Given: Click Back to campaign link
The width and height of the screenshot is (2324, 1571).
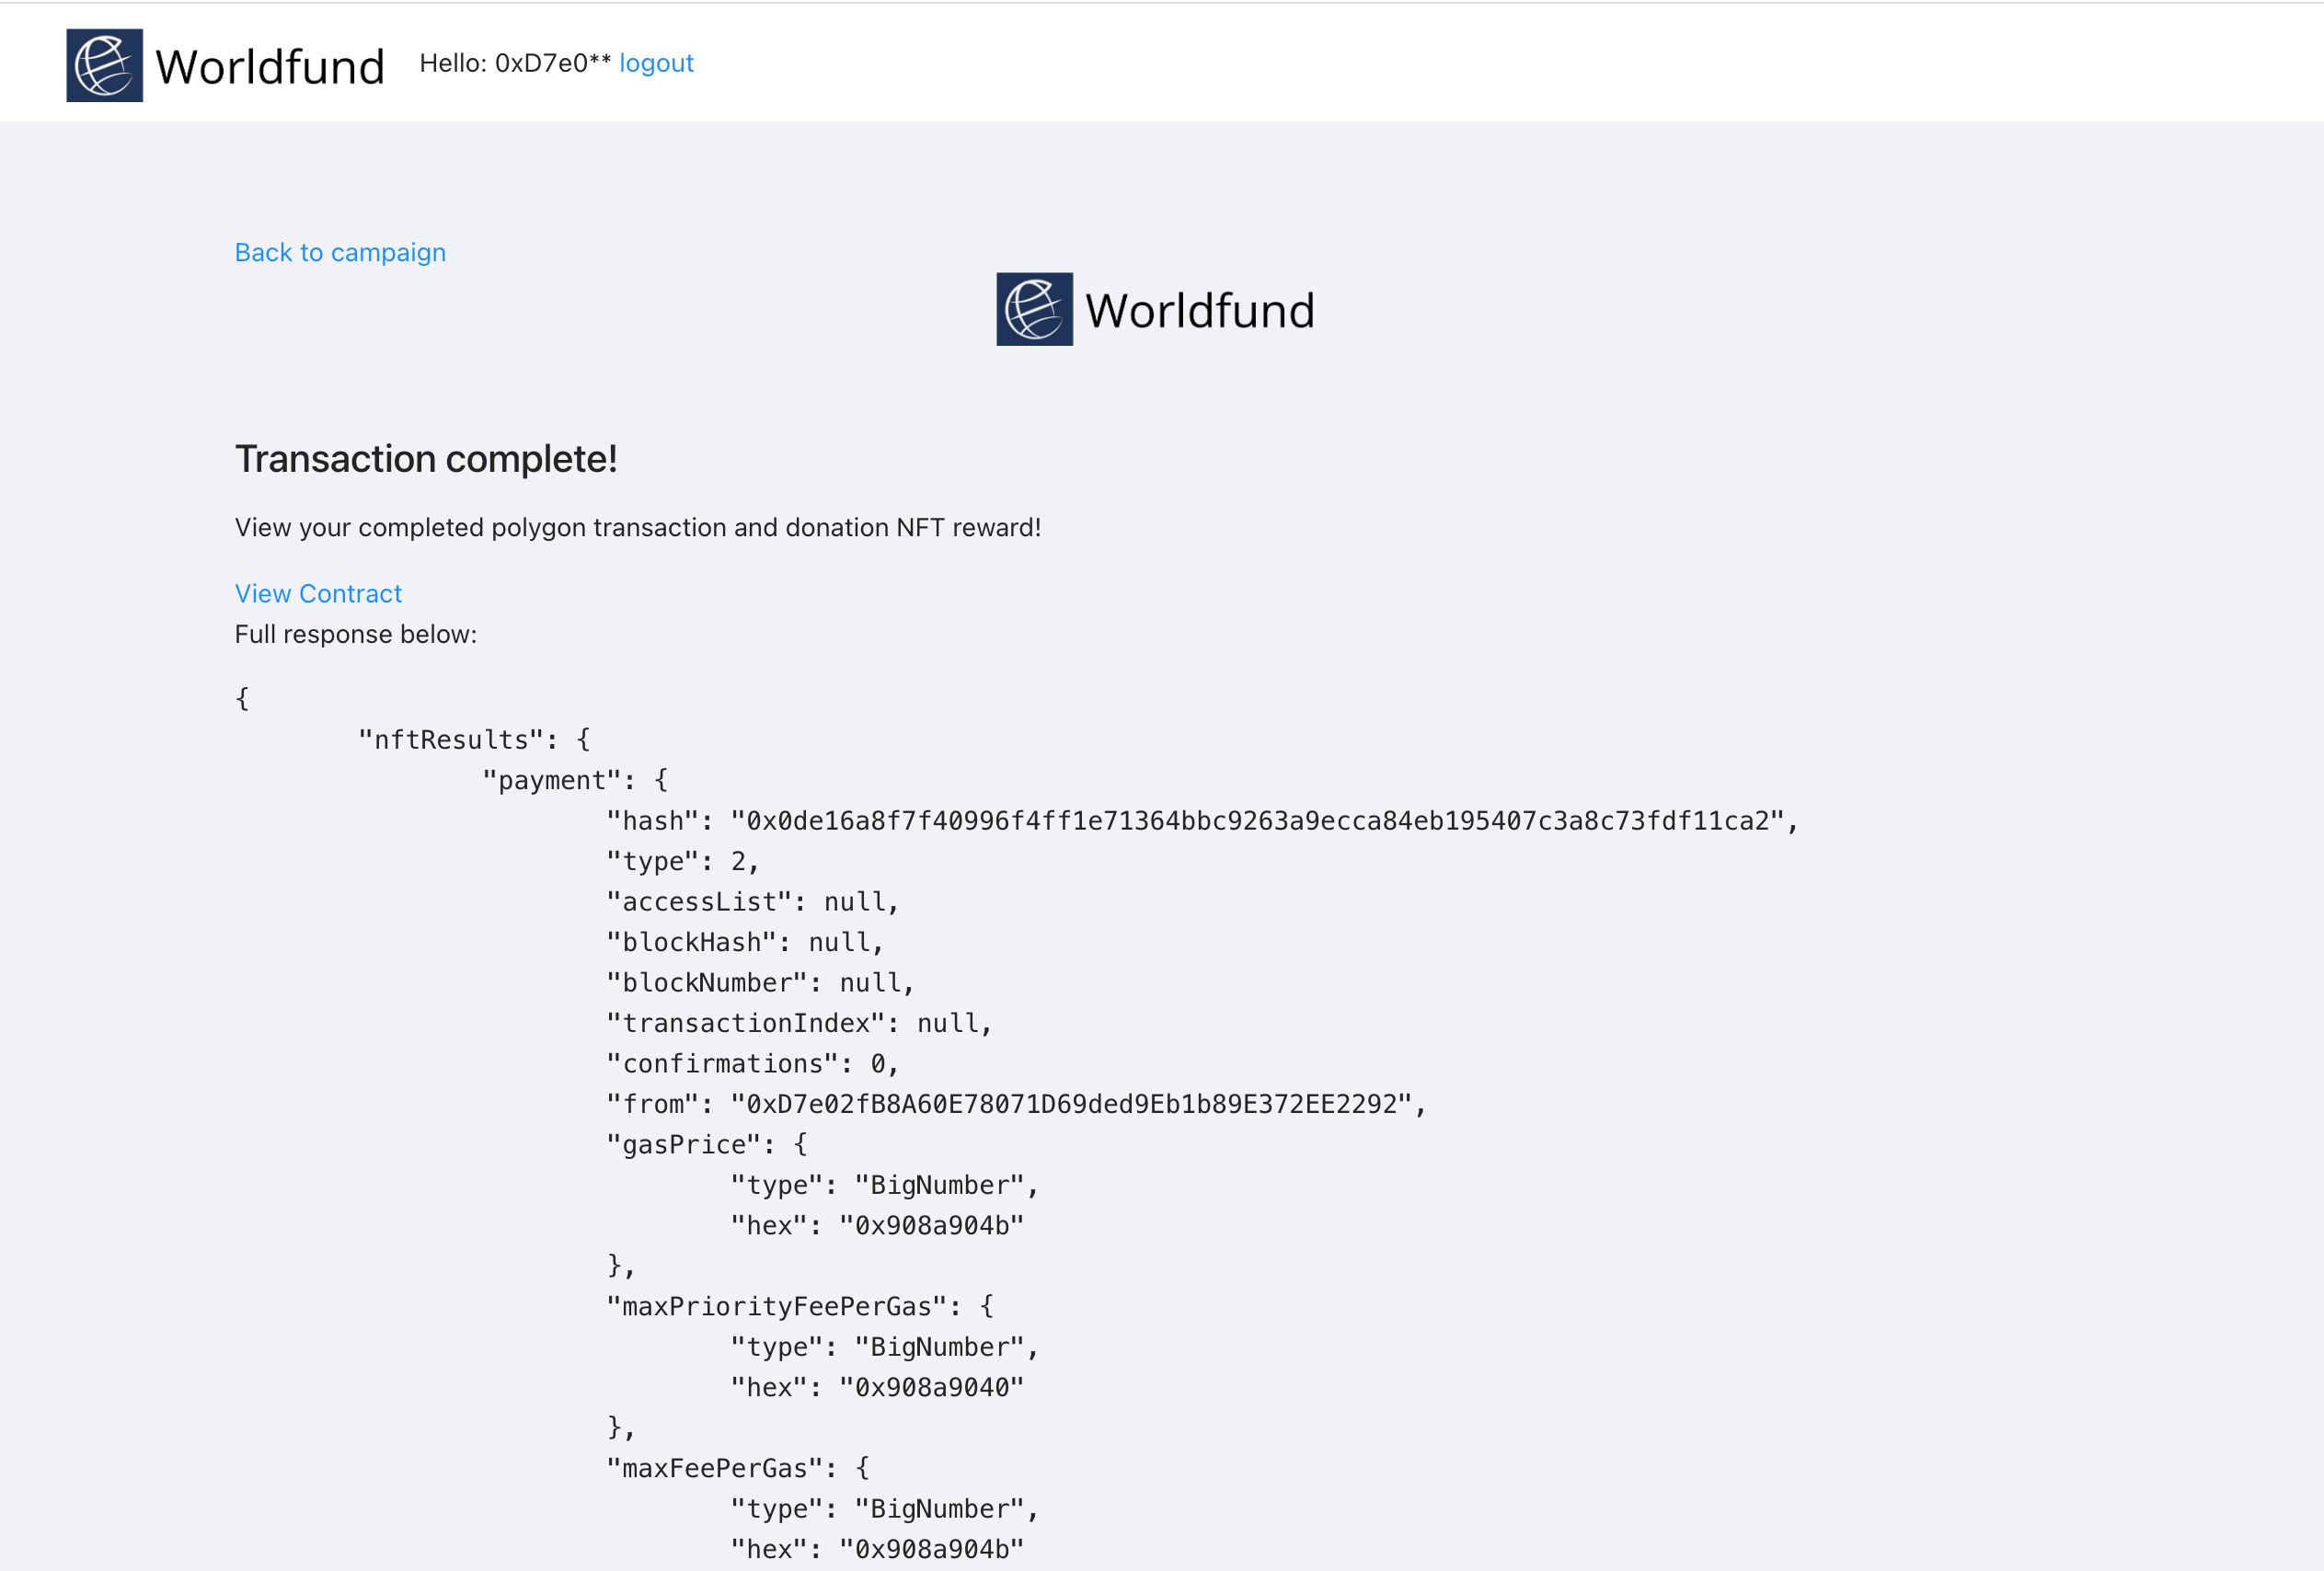Looking at the screenshot, I should coord(340,251).
